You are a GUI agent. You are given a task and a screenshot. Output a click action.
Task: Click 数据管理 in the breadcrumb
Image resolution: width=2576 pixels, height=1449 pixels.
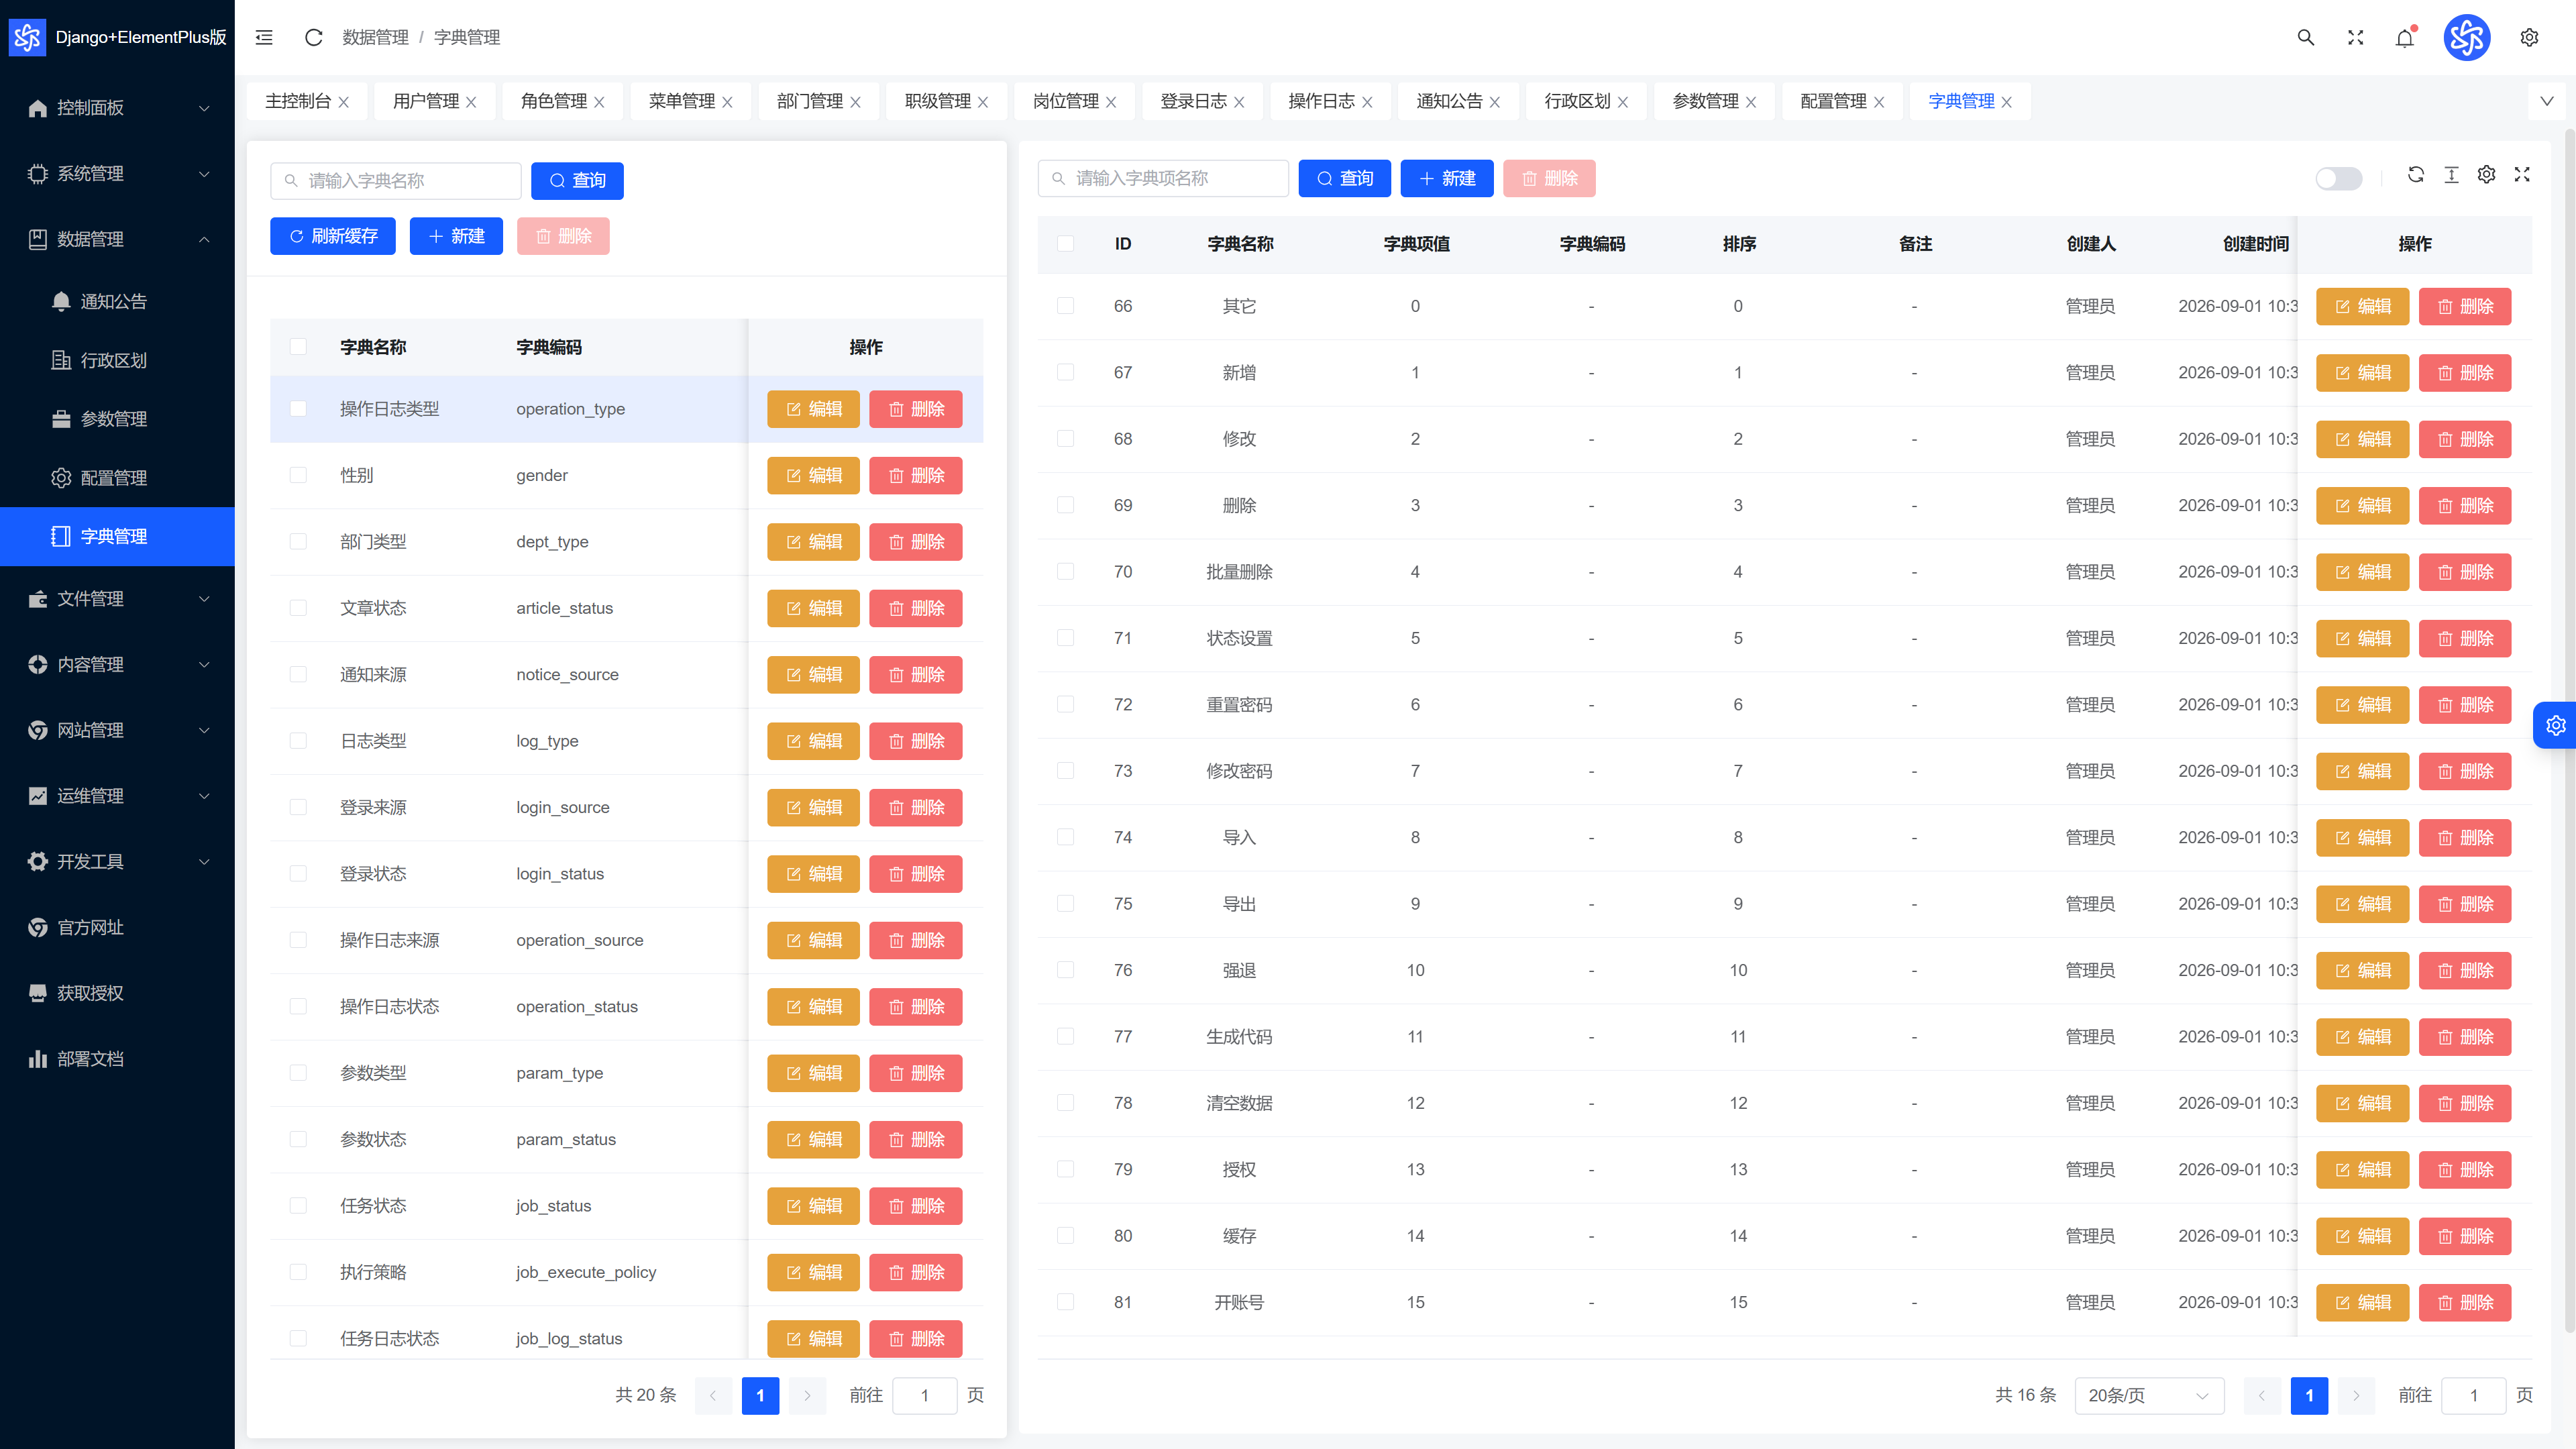click(x=375, y=37)
